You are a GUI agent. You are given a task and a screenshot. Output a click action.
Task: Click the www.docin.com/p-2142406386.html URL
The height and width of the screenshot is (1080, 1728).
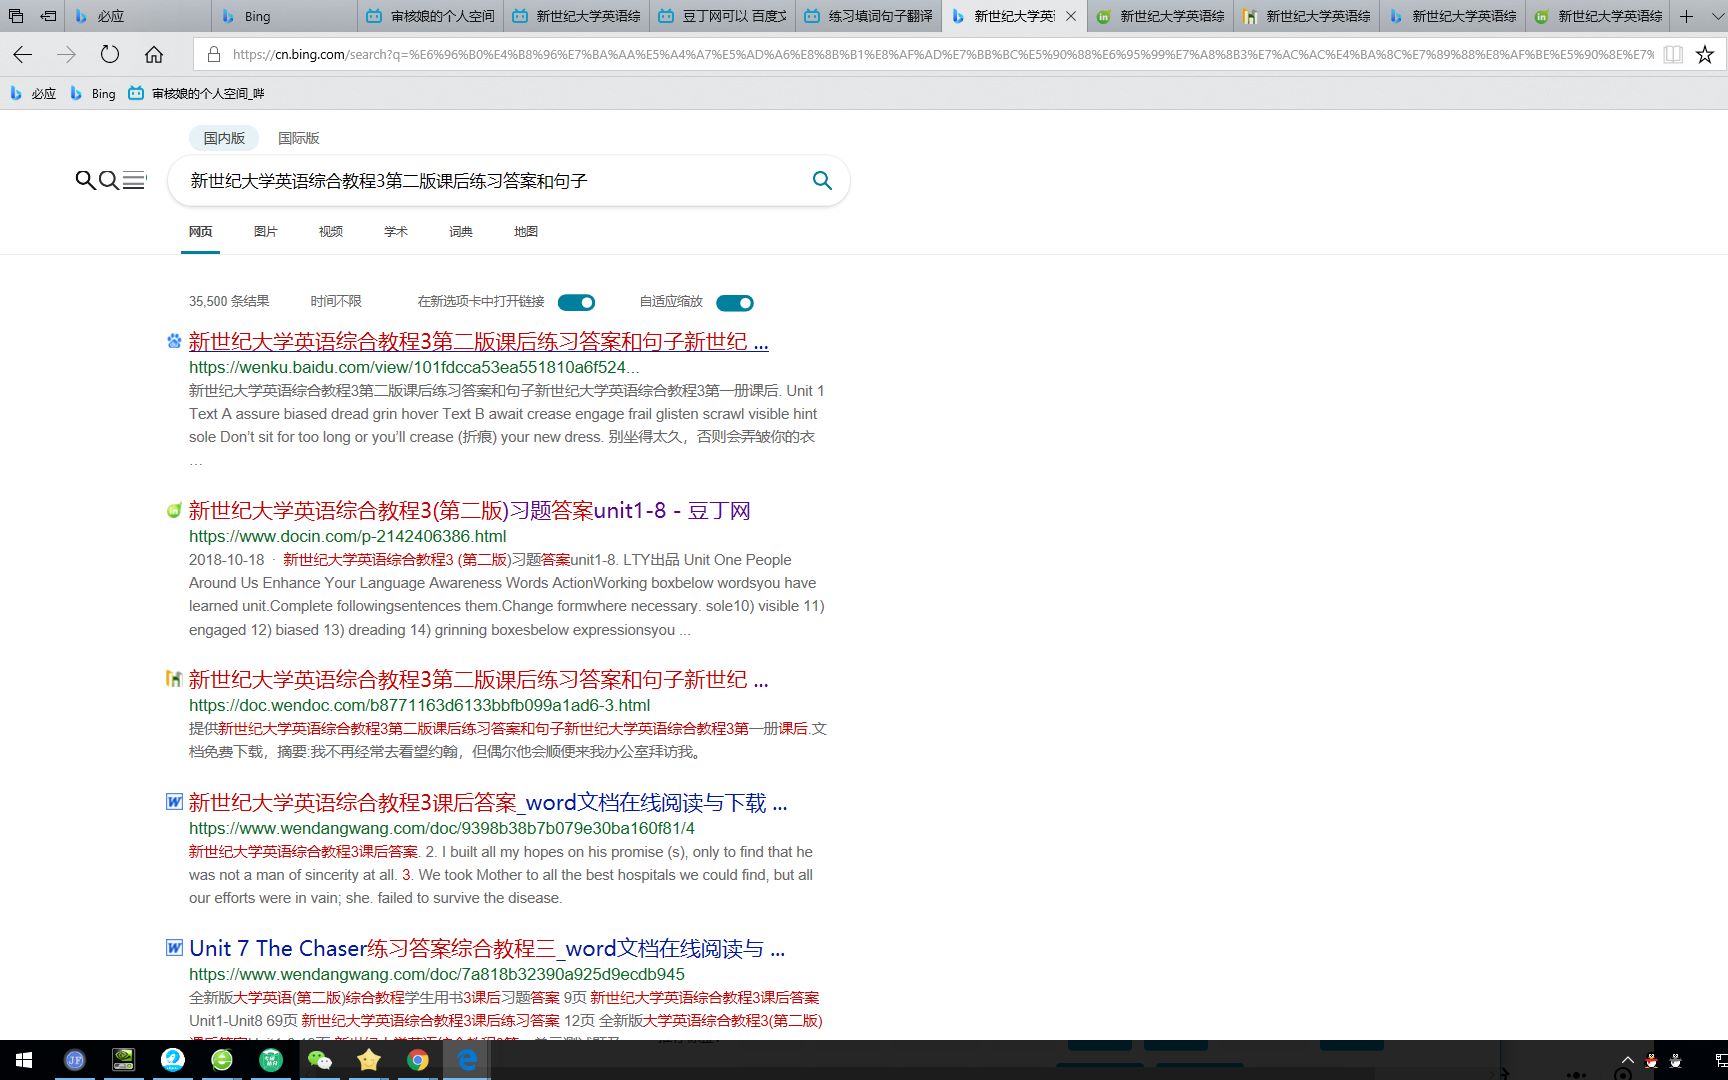pyautogui.click(x=347, y=536)
